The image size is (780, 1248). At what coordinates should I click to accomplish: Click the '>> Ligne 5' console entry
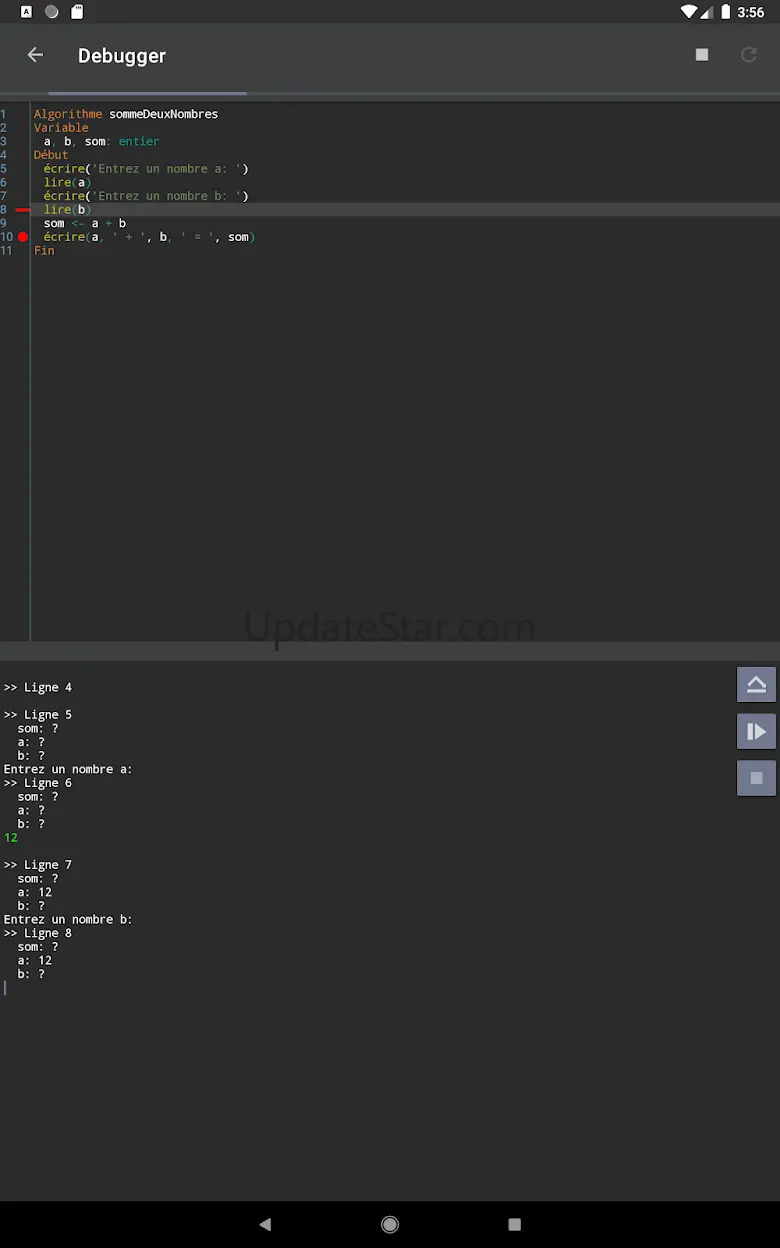point(38,715)
